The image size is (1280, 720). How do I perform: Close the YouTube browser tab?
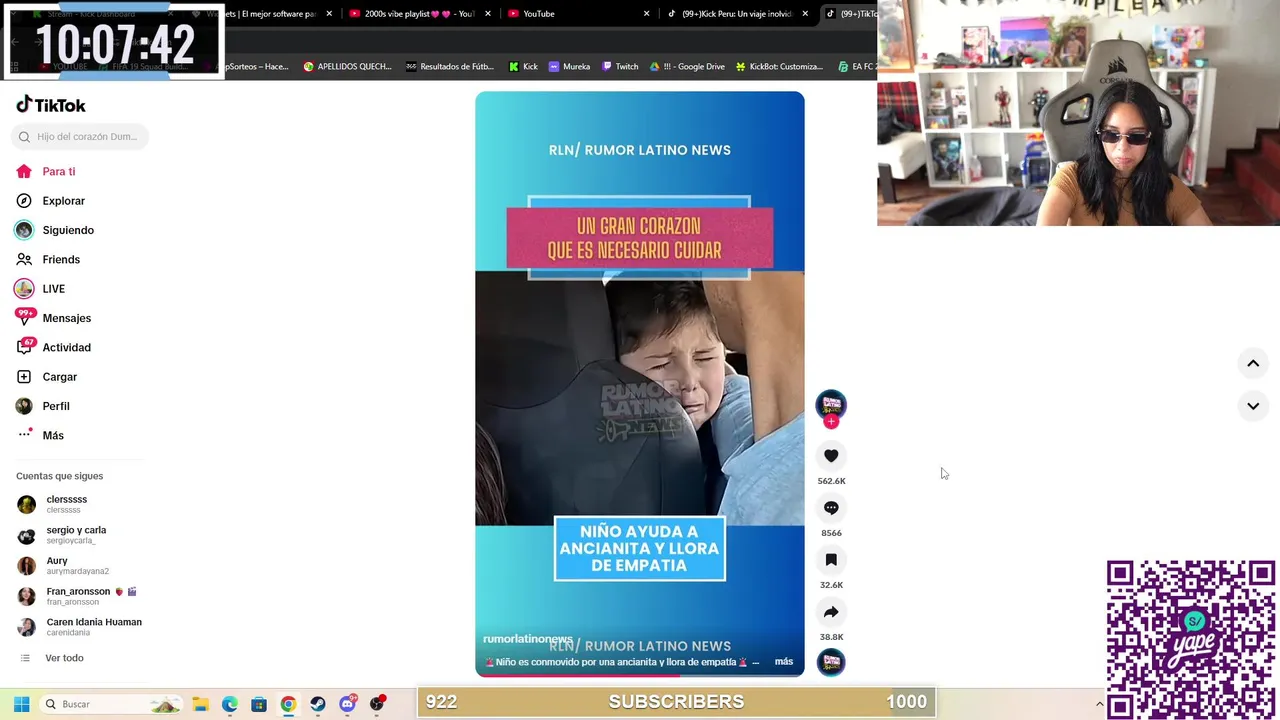[x=646, y=14]
